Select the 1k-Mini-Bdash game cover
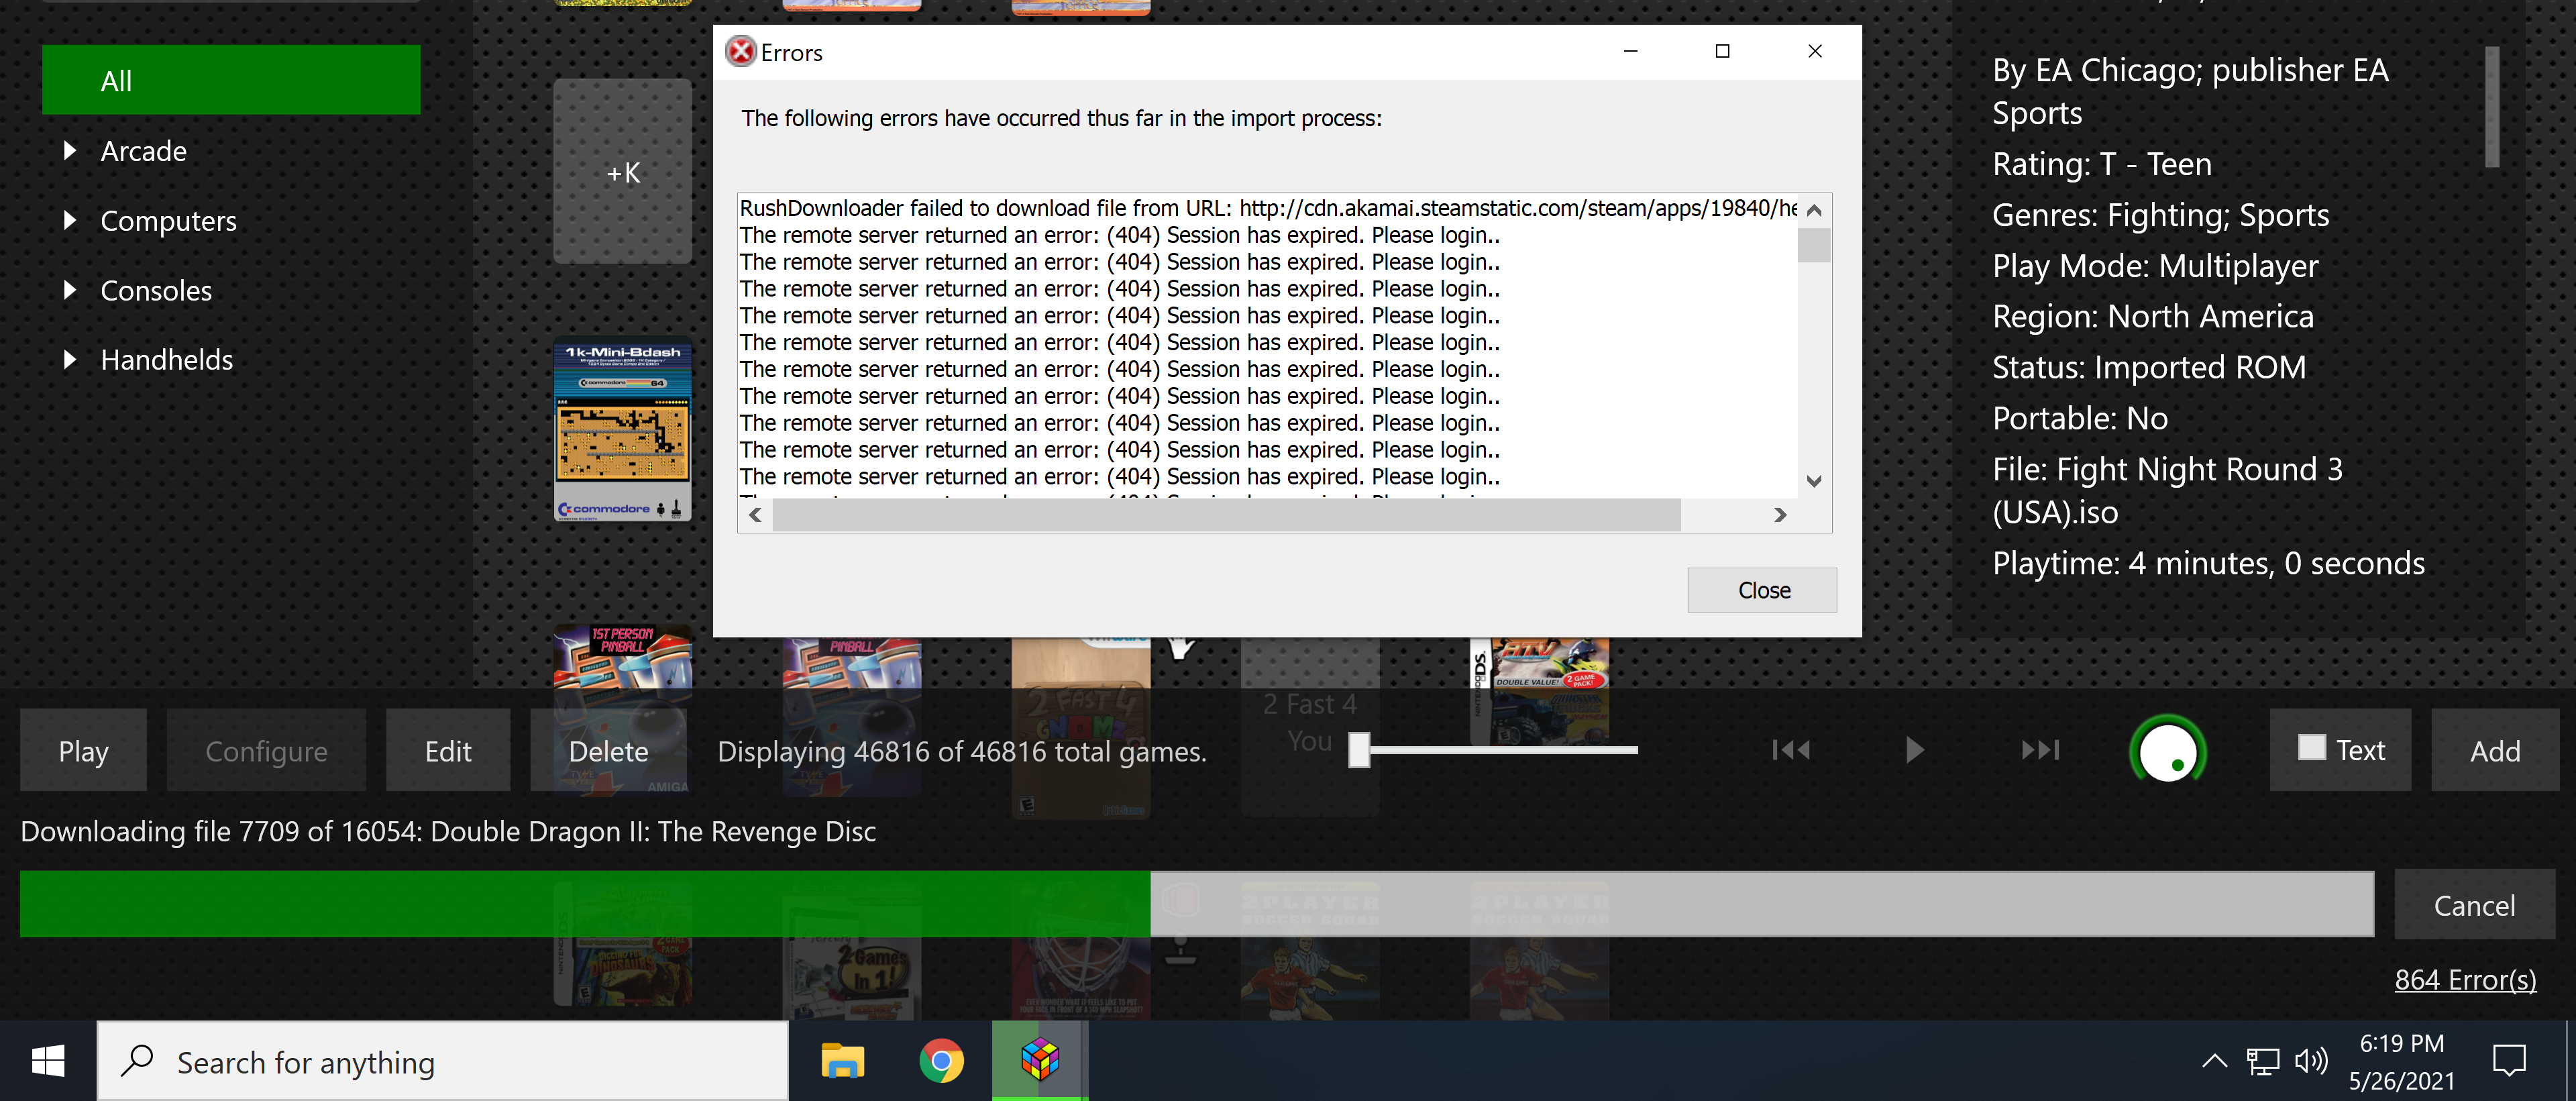The width and height of the screenshot is (2576, 1101). tap(623, 431)
